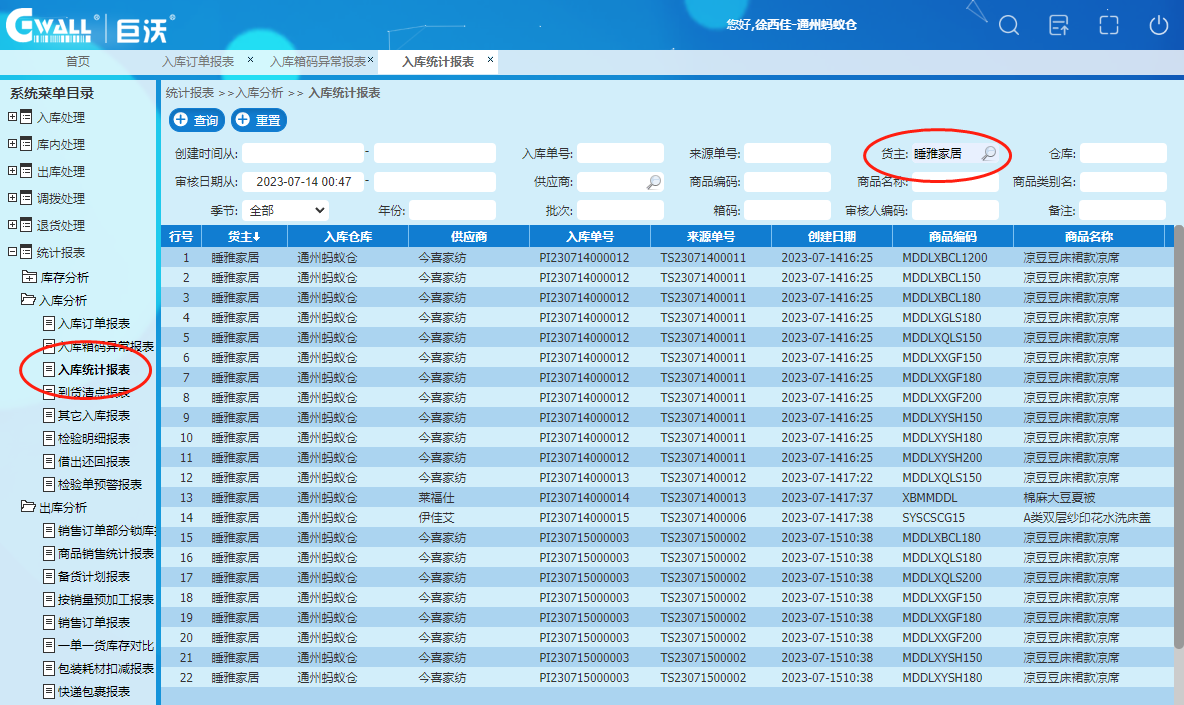Open the 库存分析 folder
1184x705 pixels.
click(64, 277)
